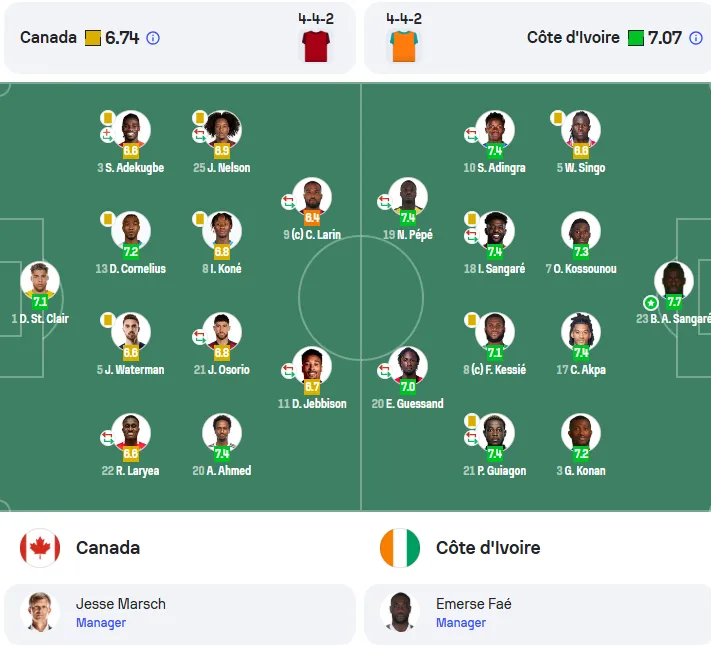Click the yellow card icon on W. Singo

pos(557,118)
